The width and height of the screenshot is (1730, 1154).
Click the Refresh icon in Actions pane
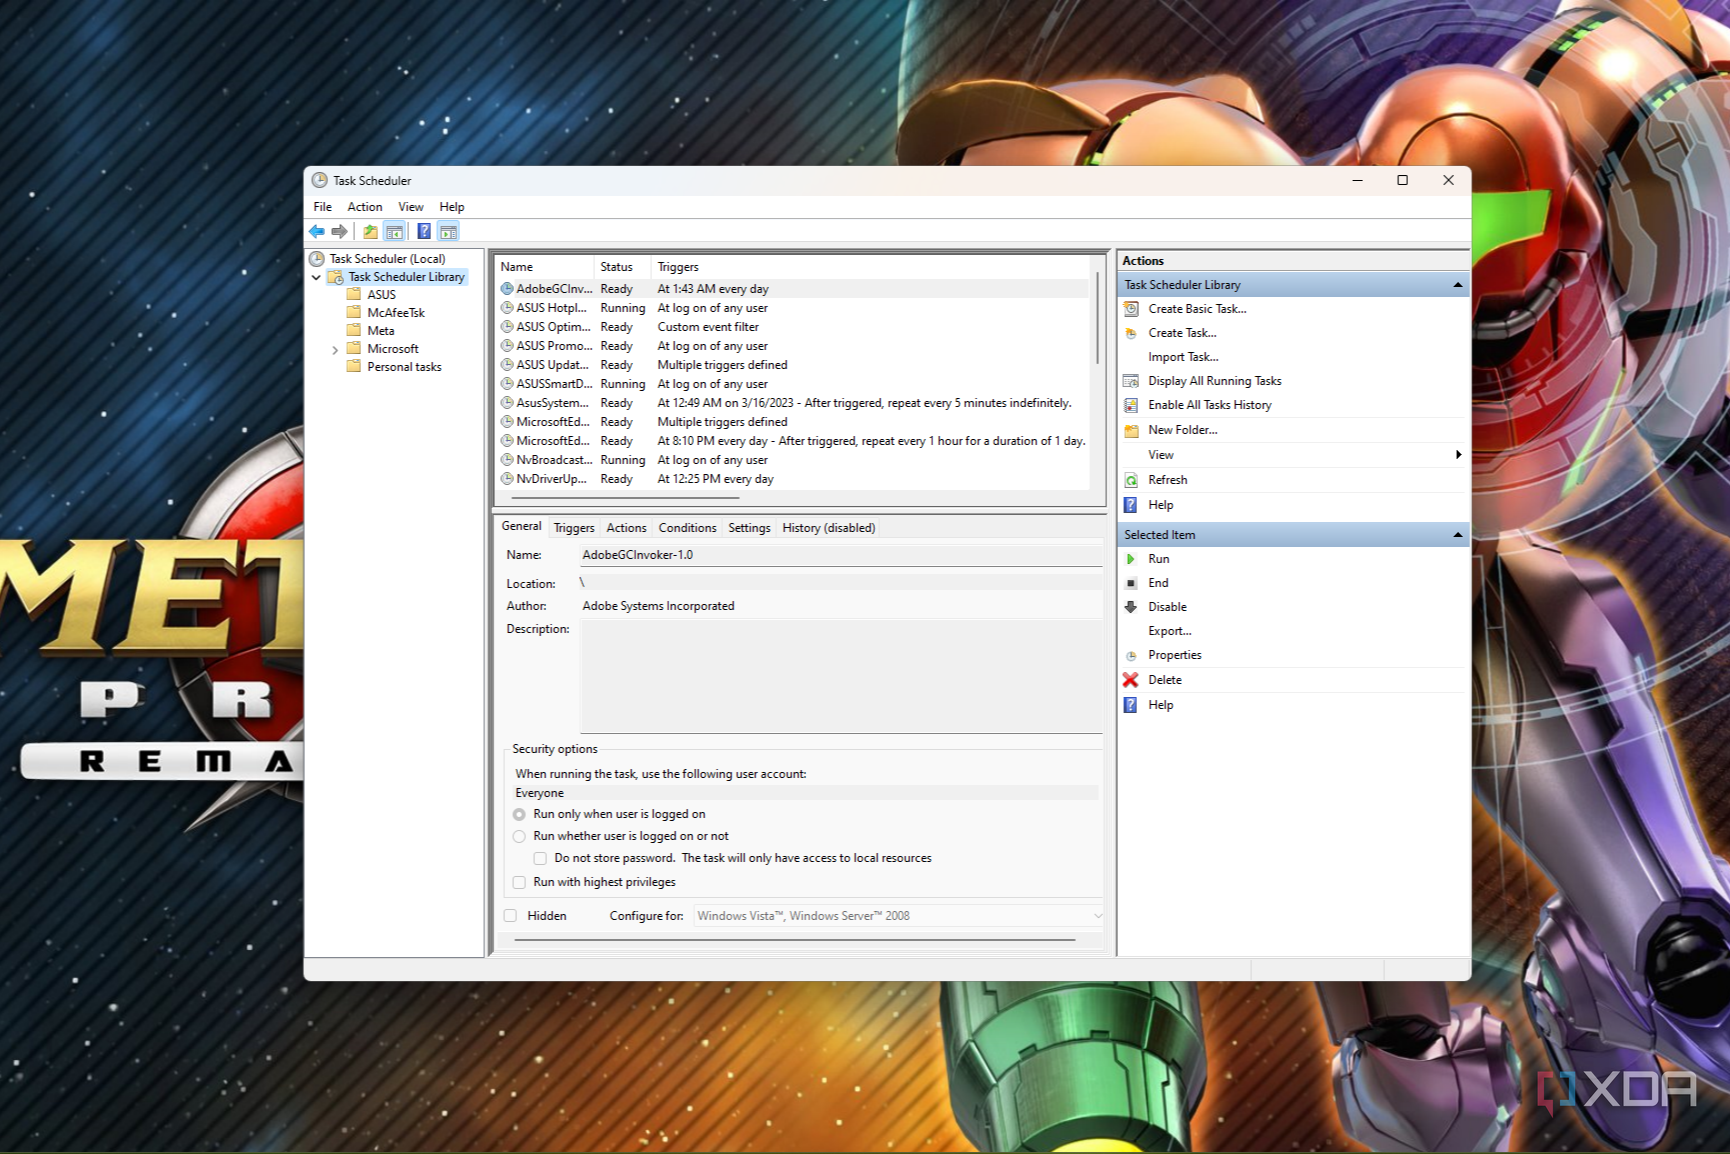(1131, 479)
